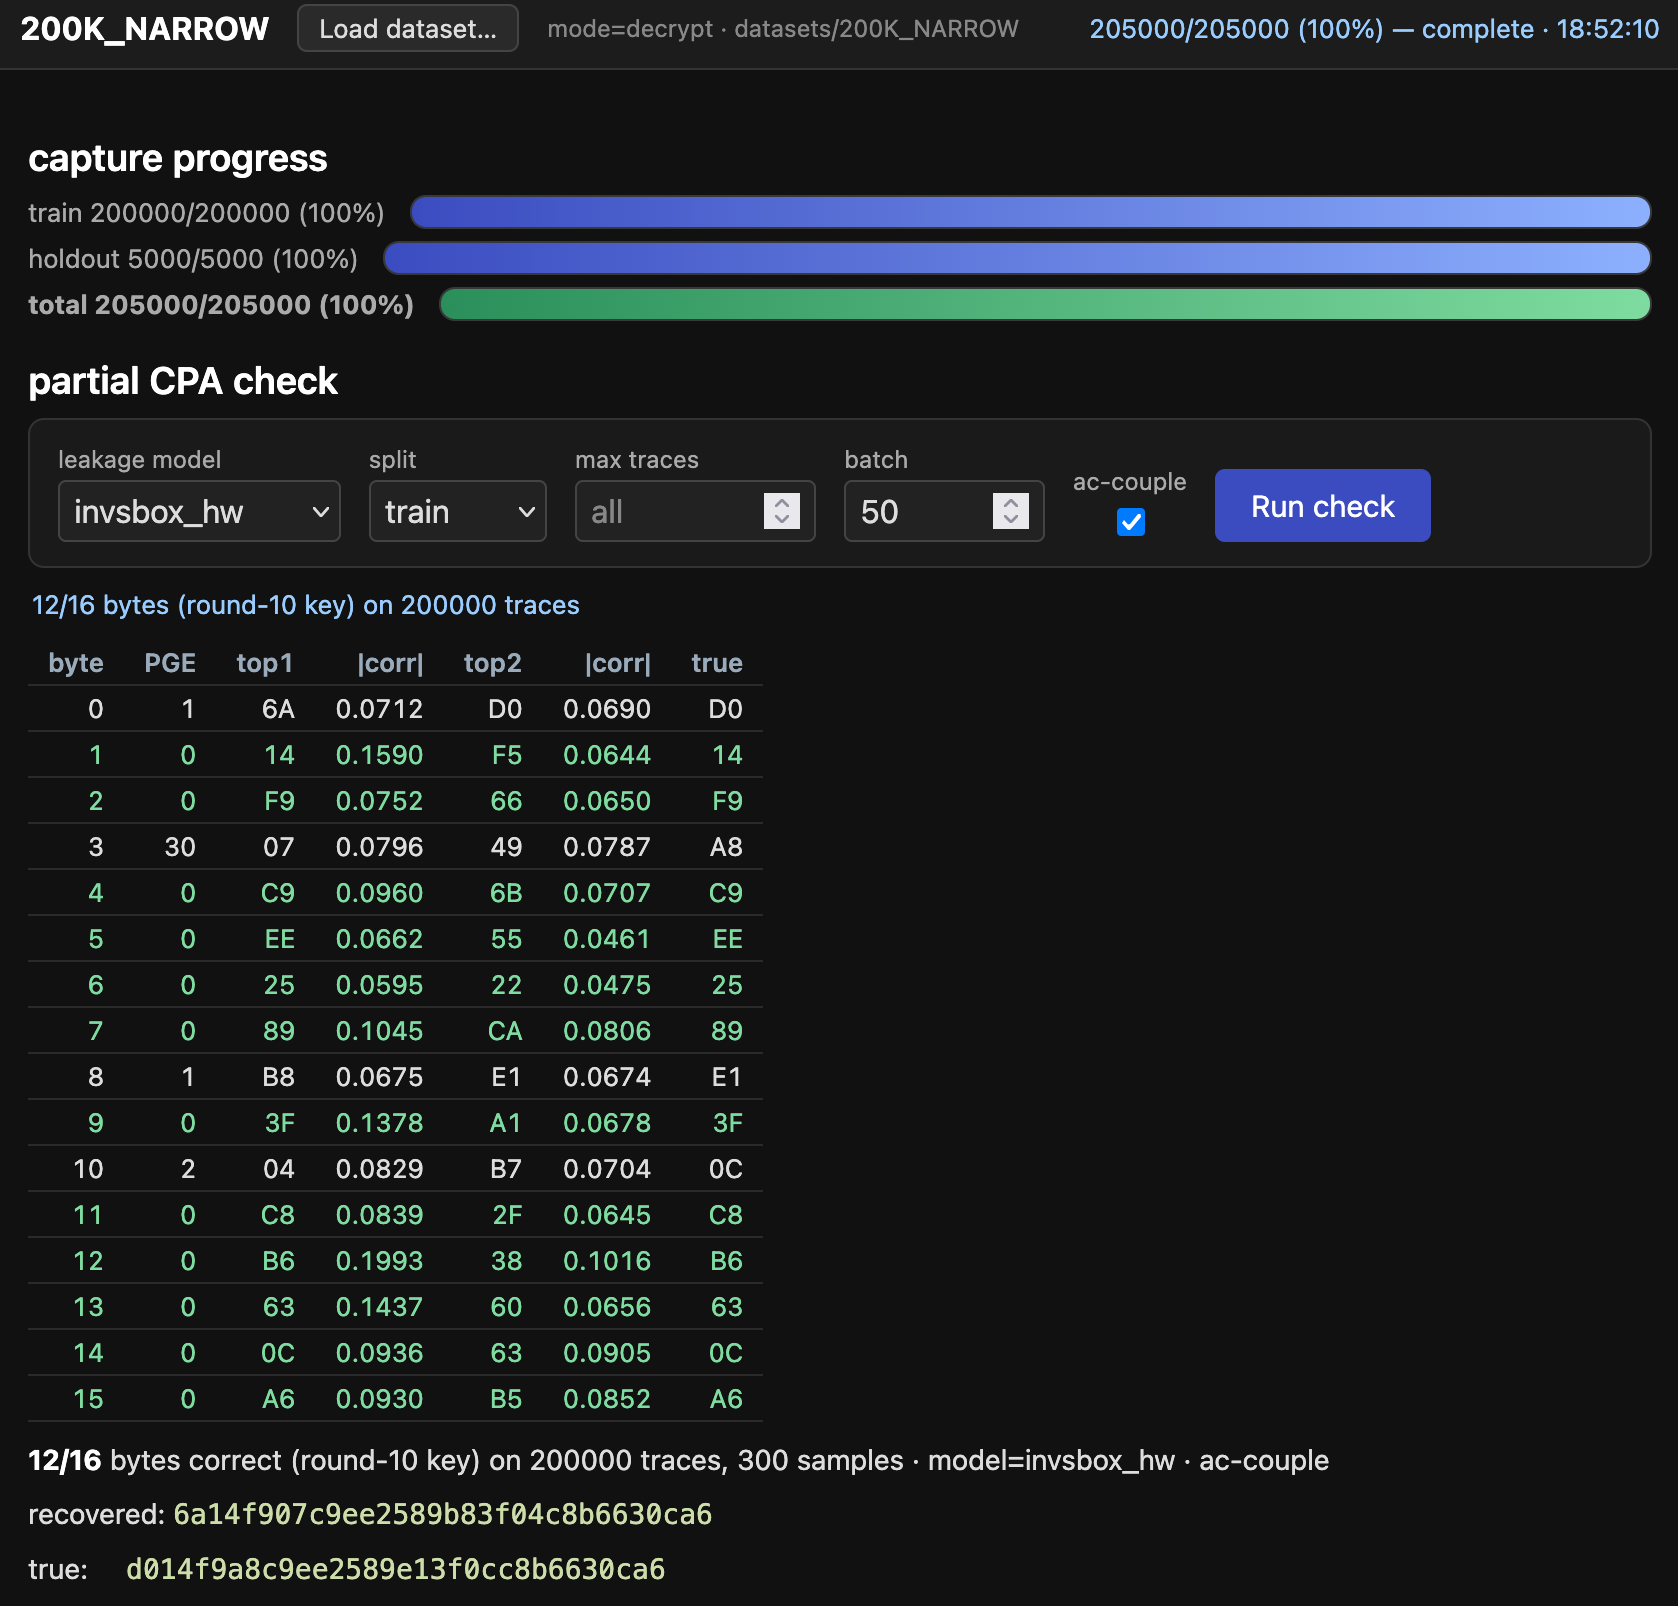Open the split dropdown set to train
This screenshot has height=1606, width=1678.
pos(457,511)
